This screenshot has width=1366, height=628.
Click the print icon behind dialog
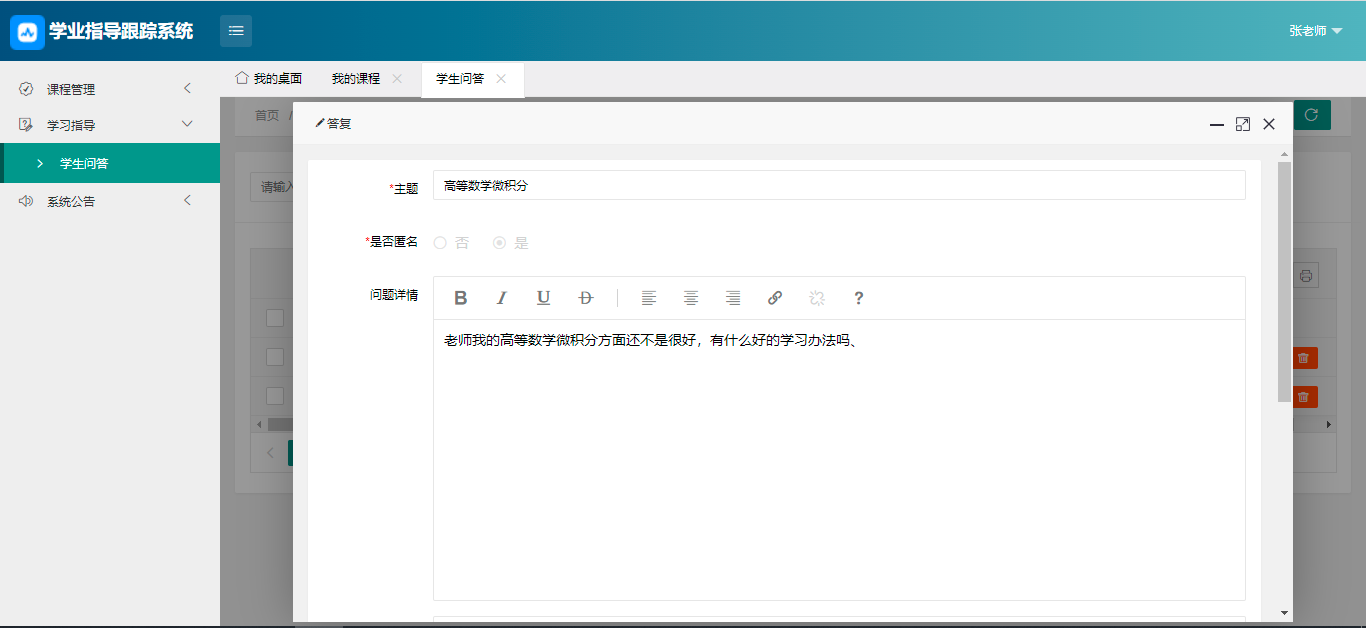tap(1306, 276)
